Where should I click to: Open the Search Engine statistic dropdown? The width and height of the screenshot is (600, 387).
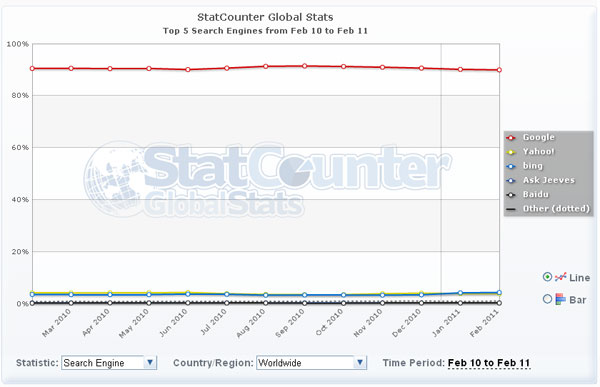tap(109, 363)
